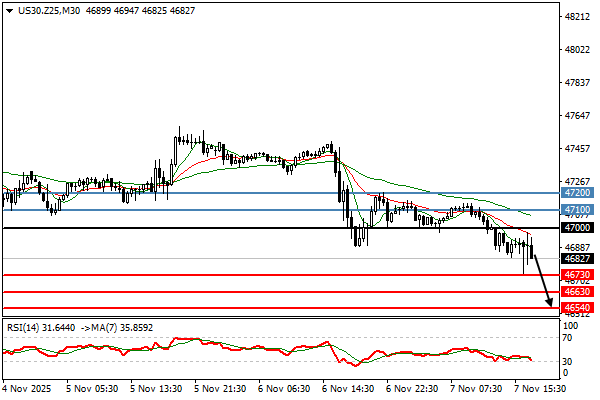Click the 100 level on RSI scale
The image size is (600, 400).
pyautogui.click(x=572, y=325)
